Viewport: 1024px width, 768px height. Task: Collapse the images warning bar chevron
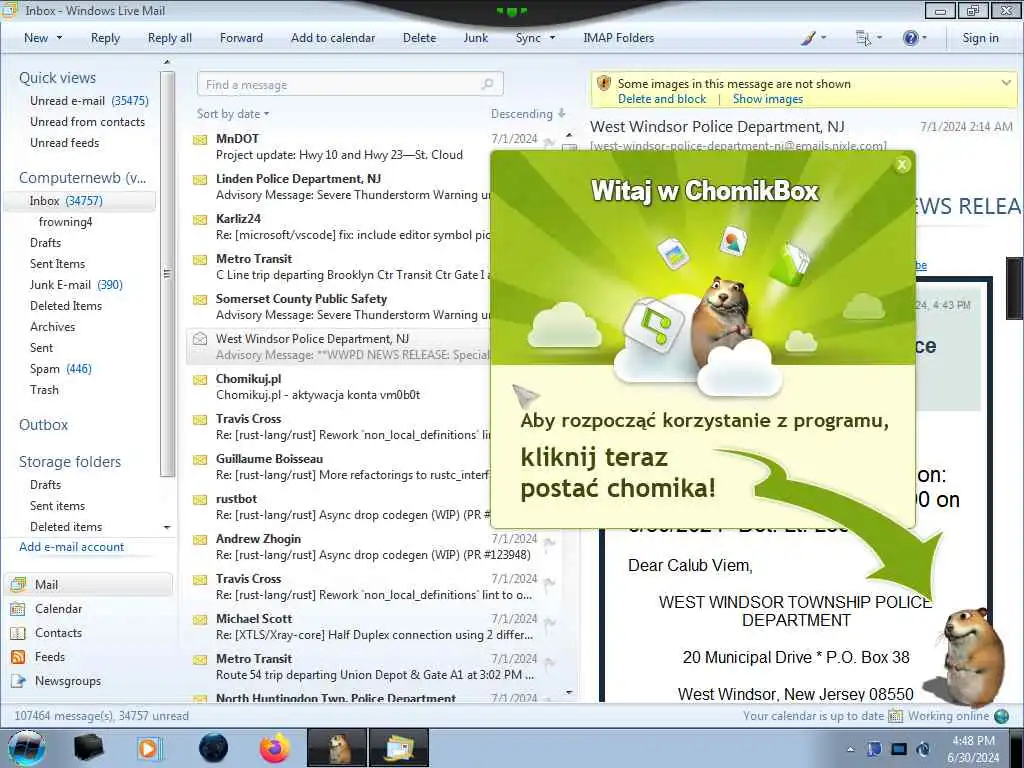1006,83
